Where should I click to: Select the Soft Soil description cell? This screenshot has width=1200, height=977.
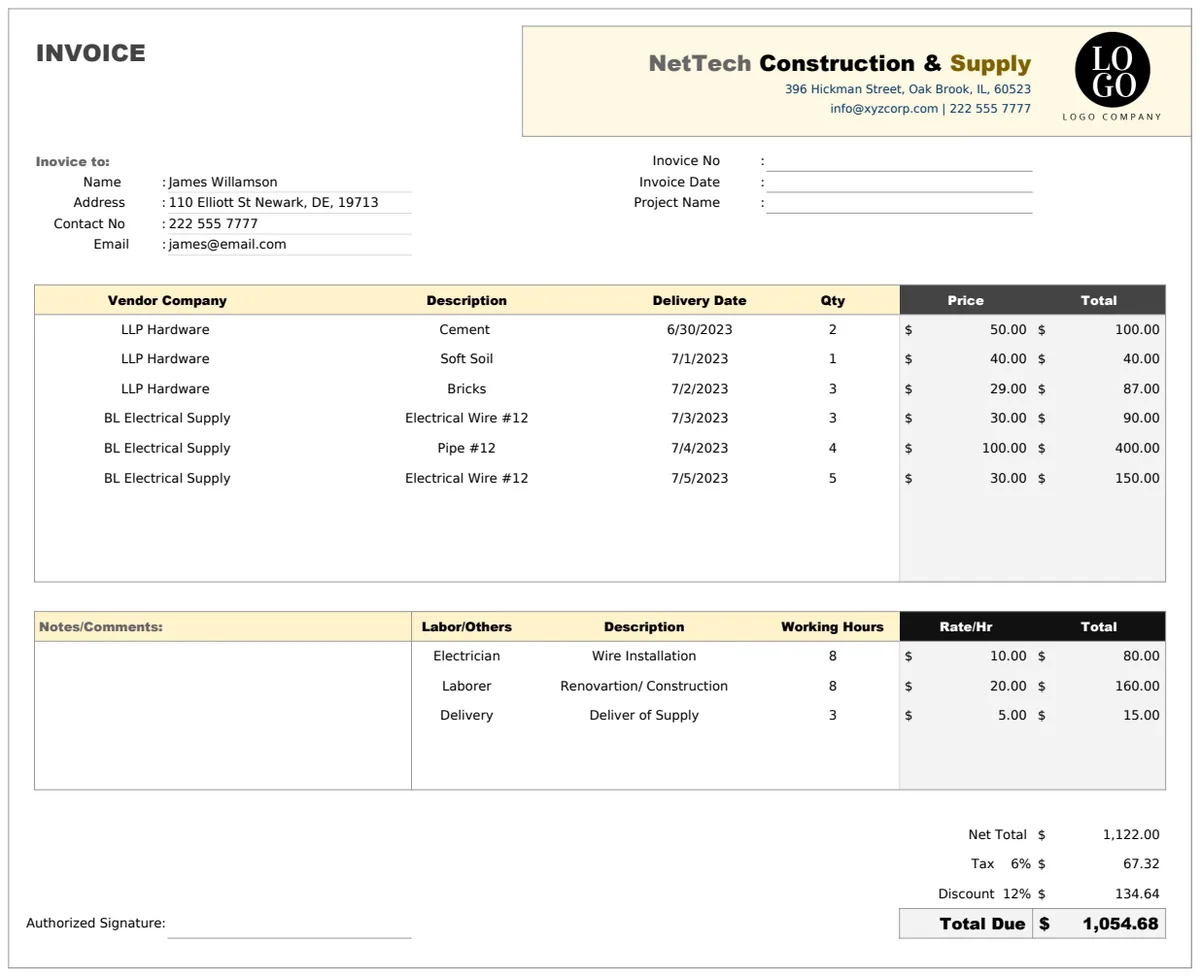point(467,359)
